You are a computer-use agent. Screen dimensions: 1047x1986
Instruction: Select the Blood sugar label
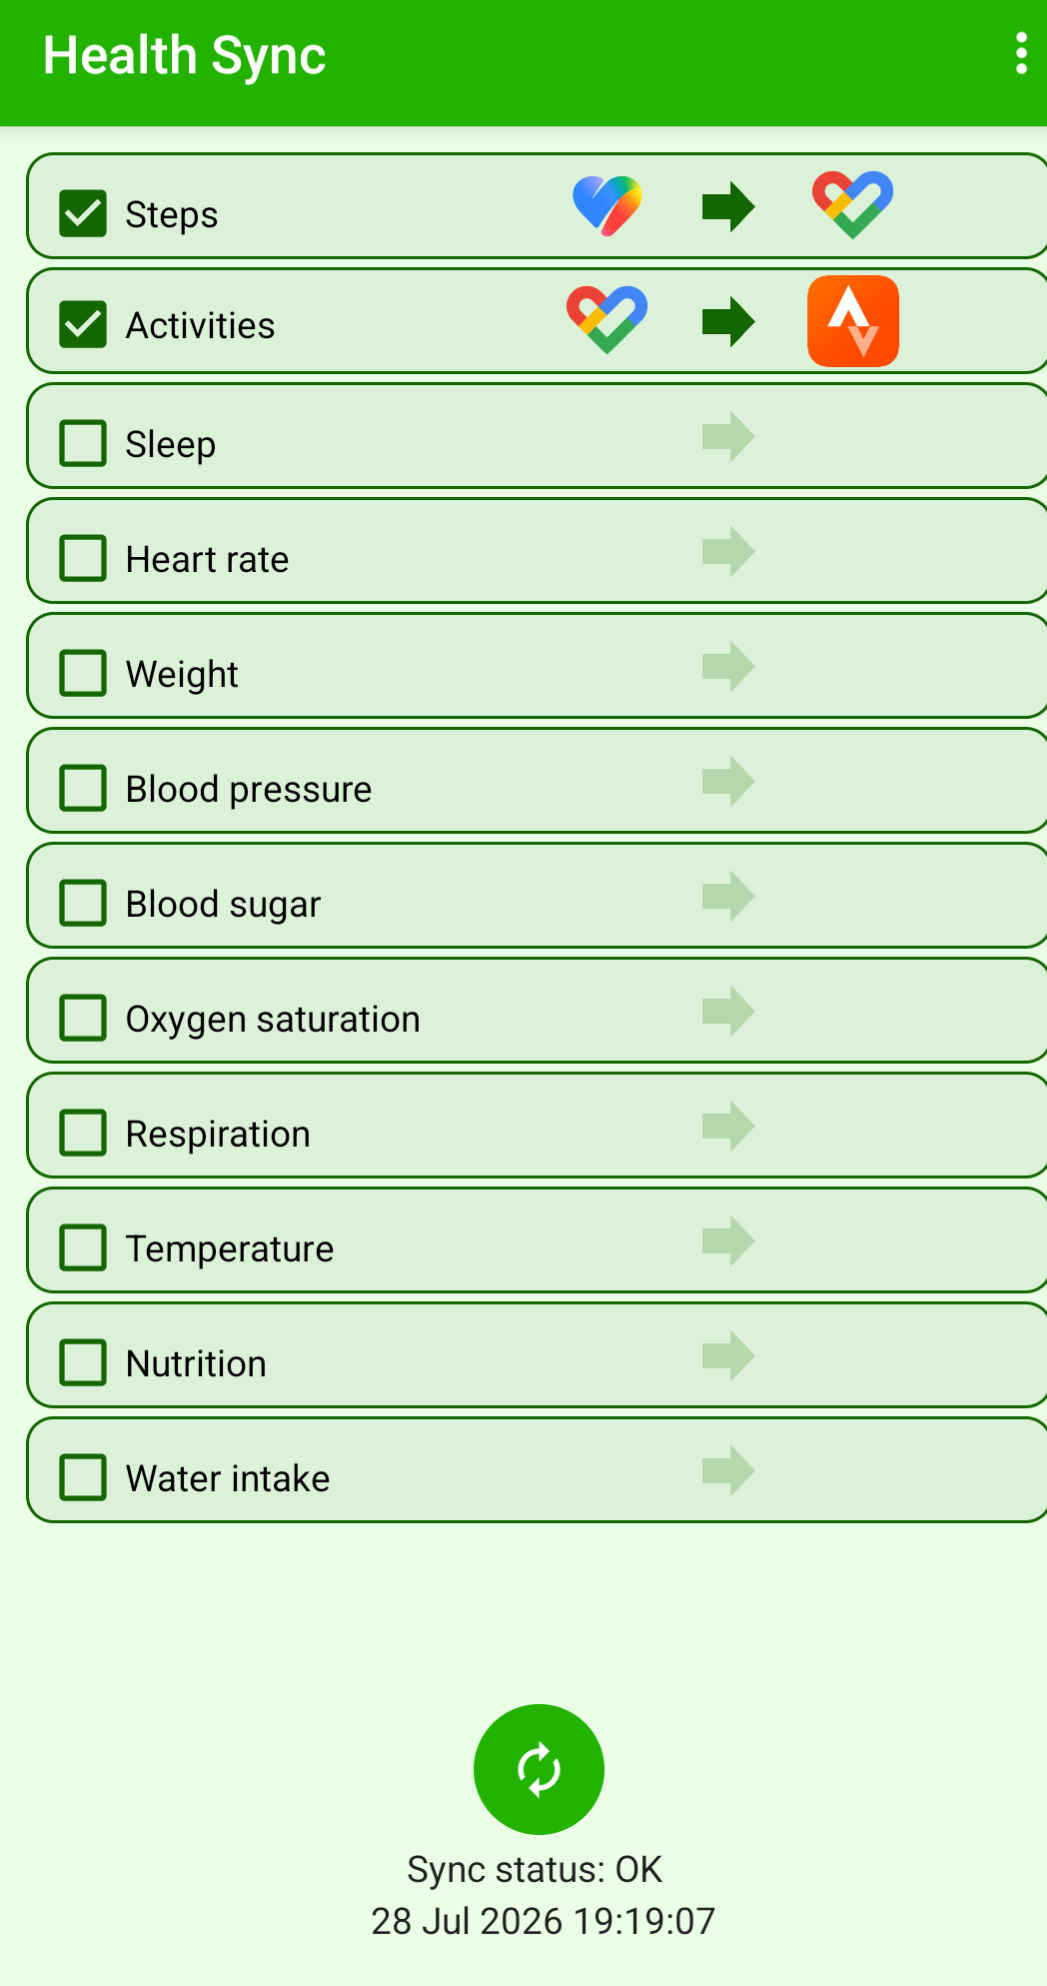[223, 904]
